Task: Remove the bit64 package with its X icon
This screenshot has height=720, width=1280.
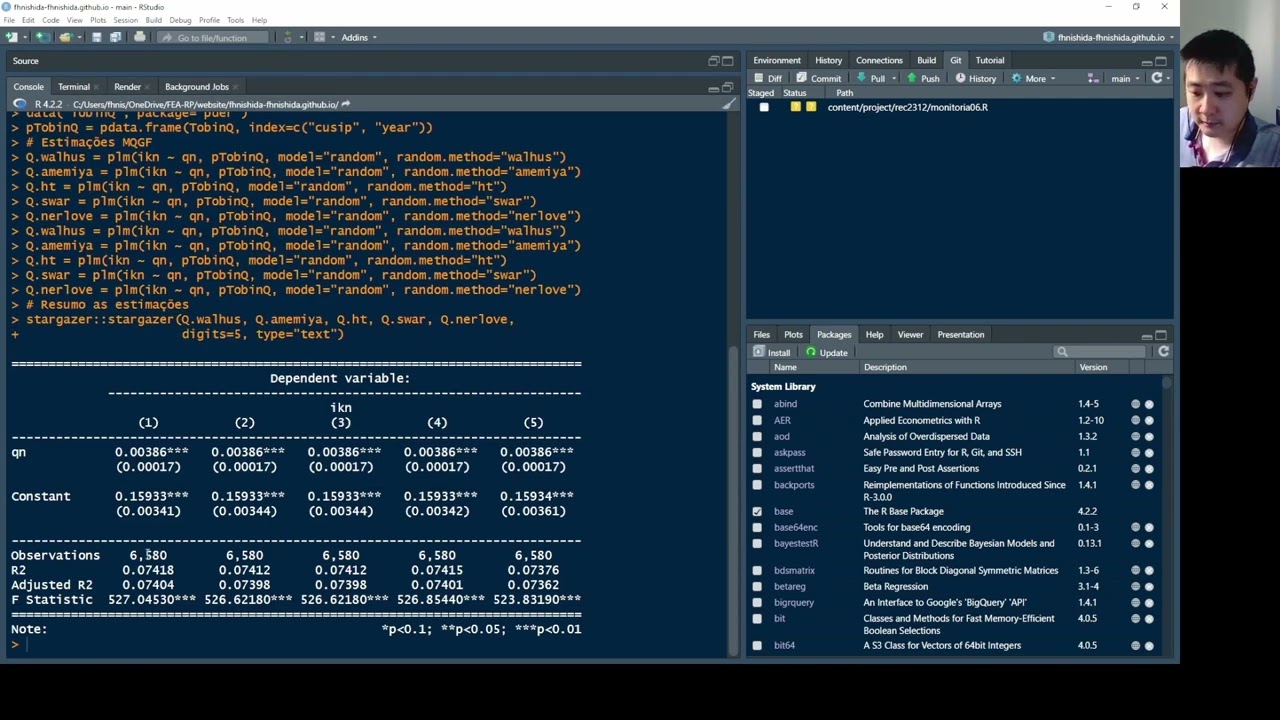Action: pos(1149,645)
